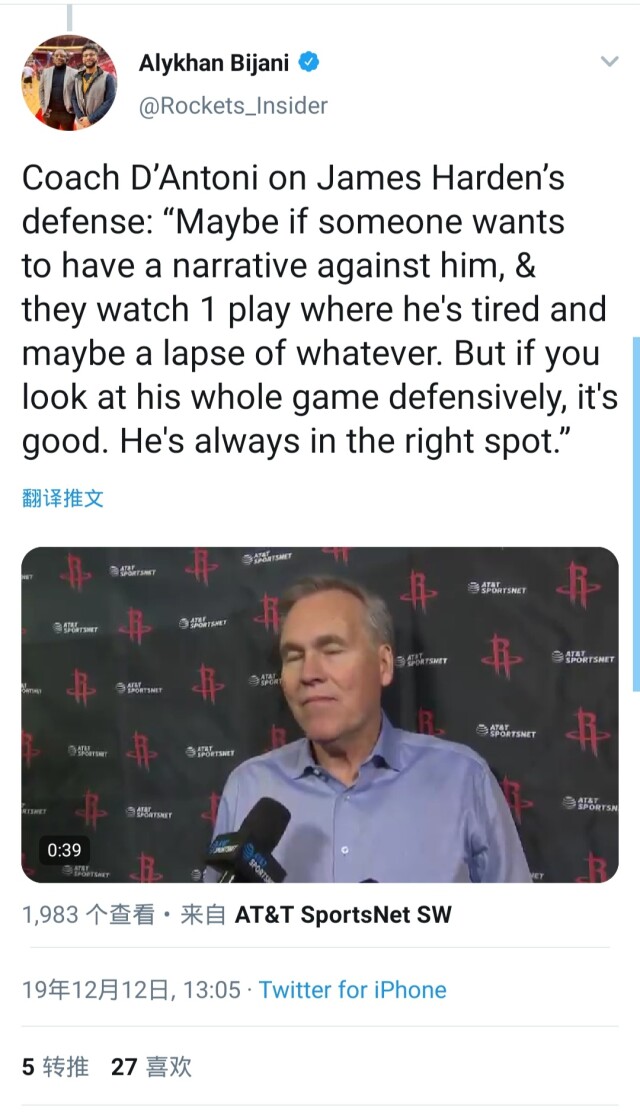Open the Alykhan Bijani display name
640x1112 pixels.
(x=214, y=63)
